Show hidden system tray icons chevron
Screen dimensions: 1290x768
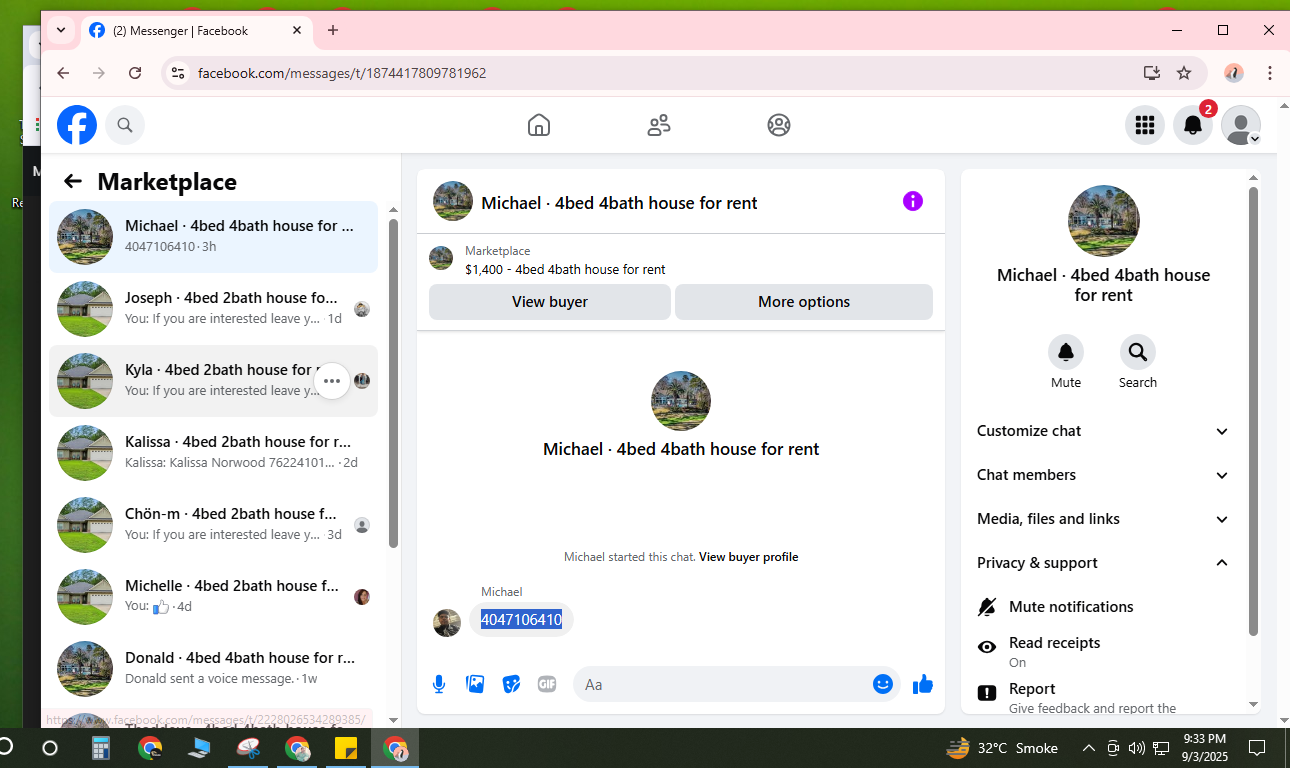[1089, 748]
